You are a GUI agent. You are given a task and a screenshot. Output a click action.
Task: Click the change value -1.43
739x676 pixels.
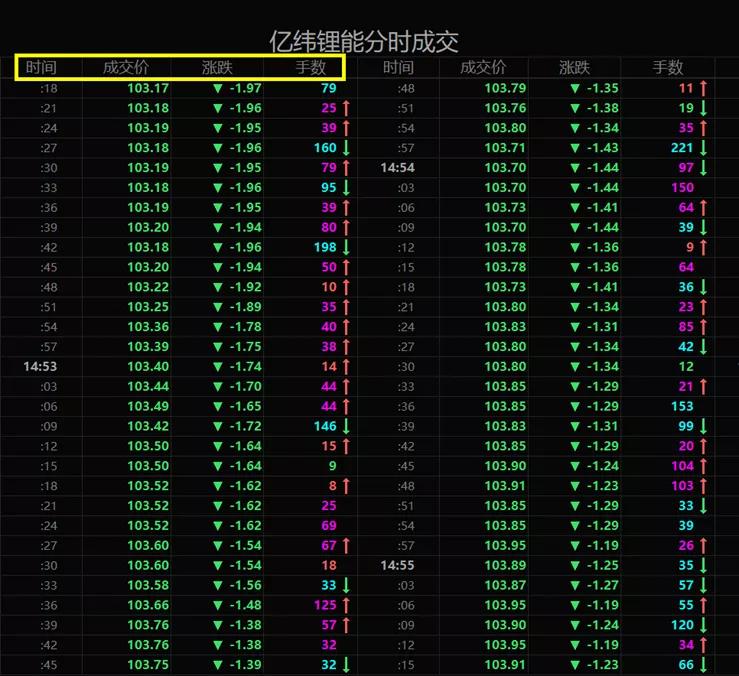603,148
